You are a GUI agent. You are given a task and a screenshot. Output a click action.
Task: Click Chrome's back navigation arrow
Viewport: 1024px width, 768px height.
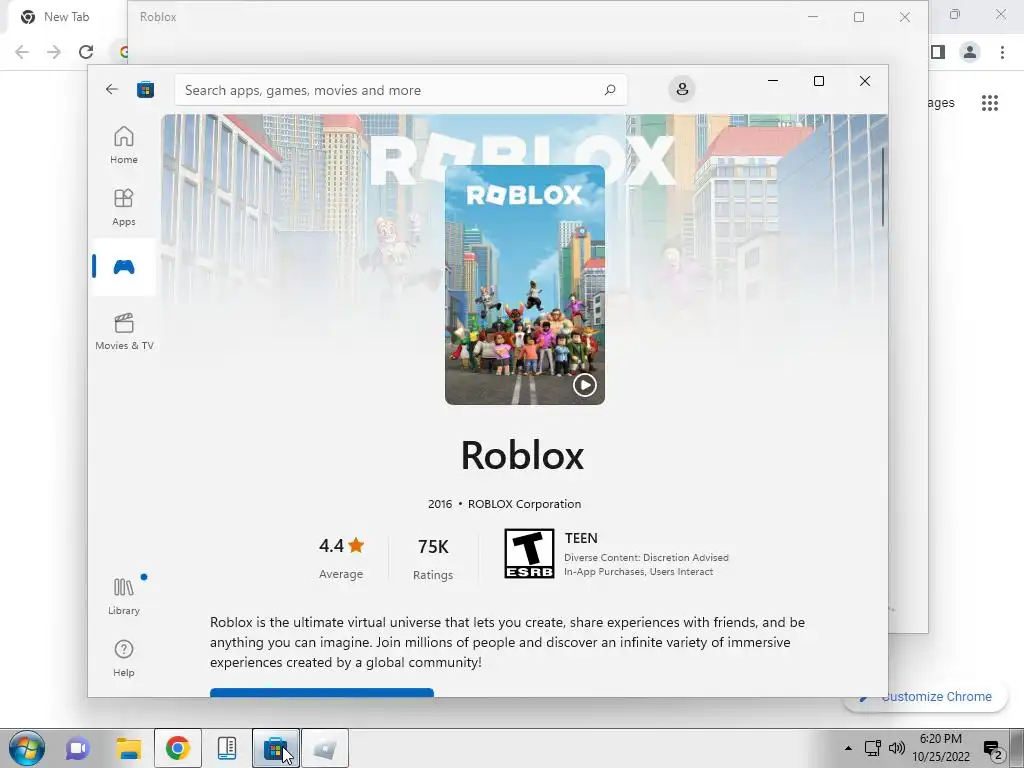point(22,52)
